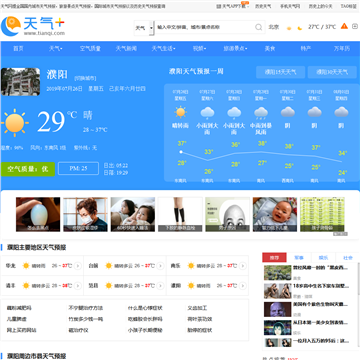Click the woman wearing mask ad thumbnail

click(85, 214)
